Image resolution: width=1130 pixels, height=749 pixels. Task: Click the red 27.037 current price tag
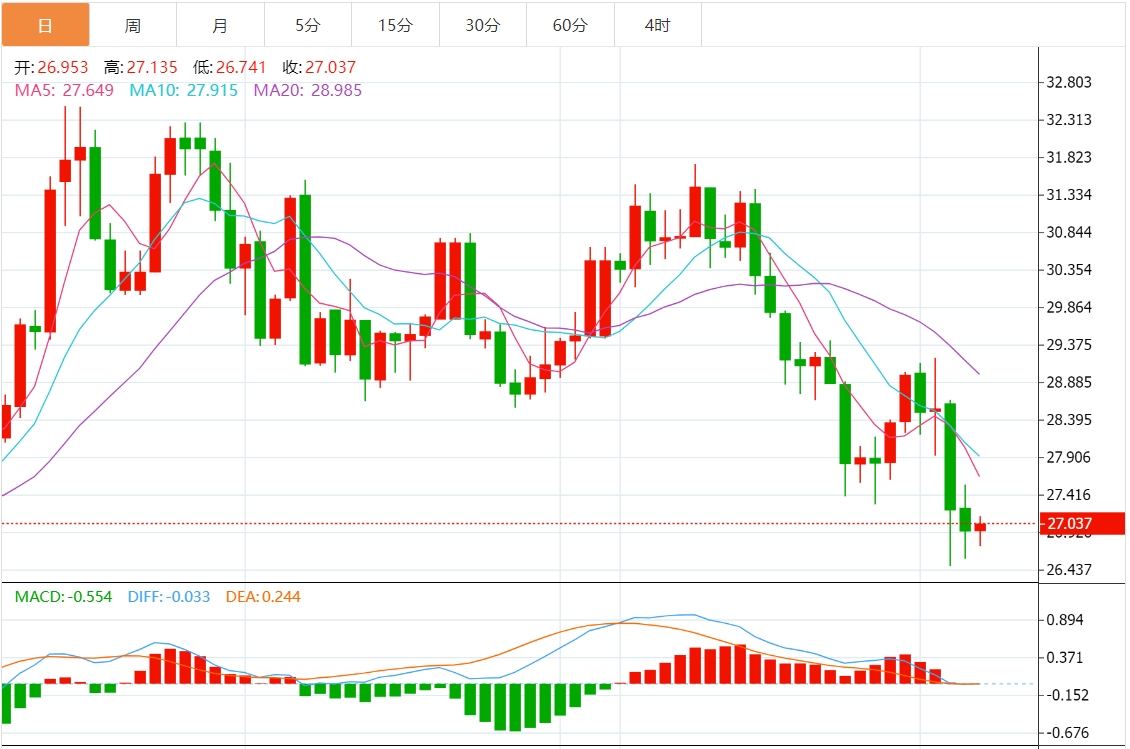(x=1082, y=523)
